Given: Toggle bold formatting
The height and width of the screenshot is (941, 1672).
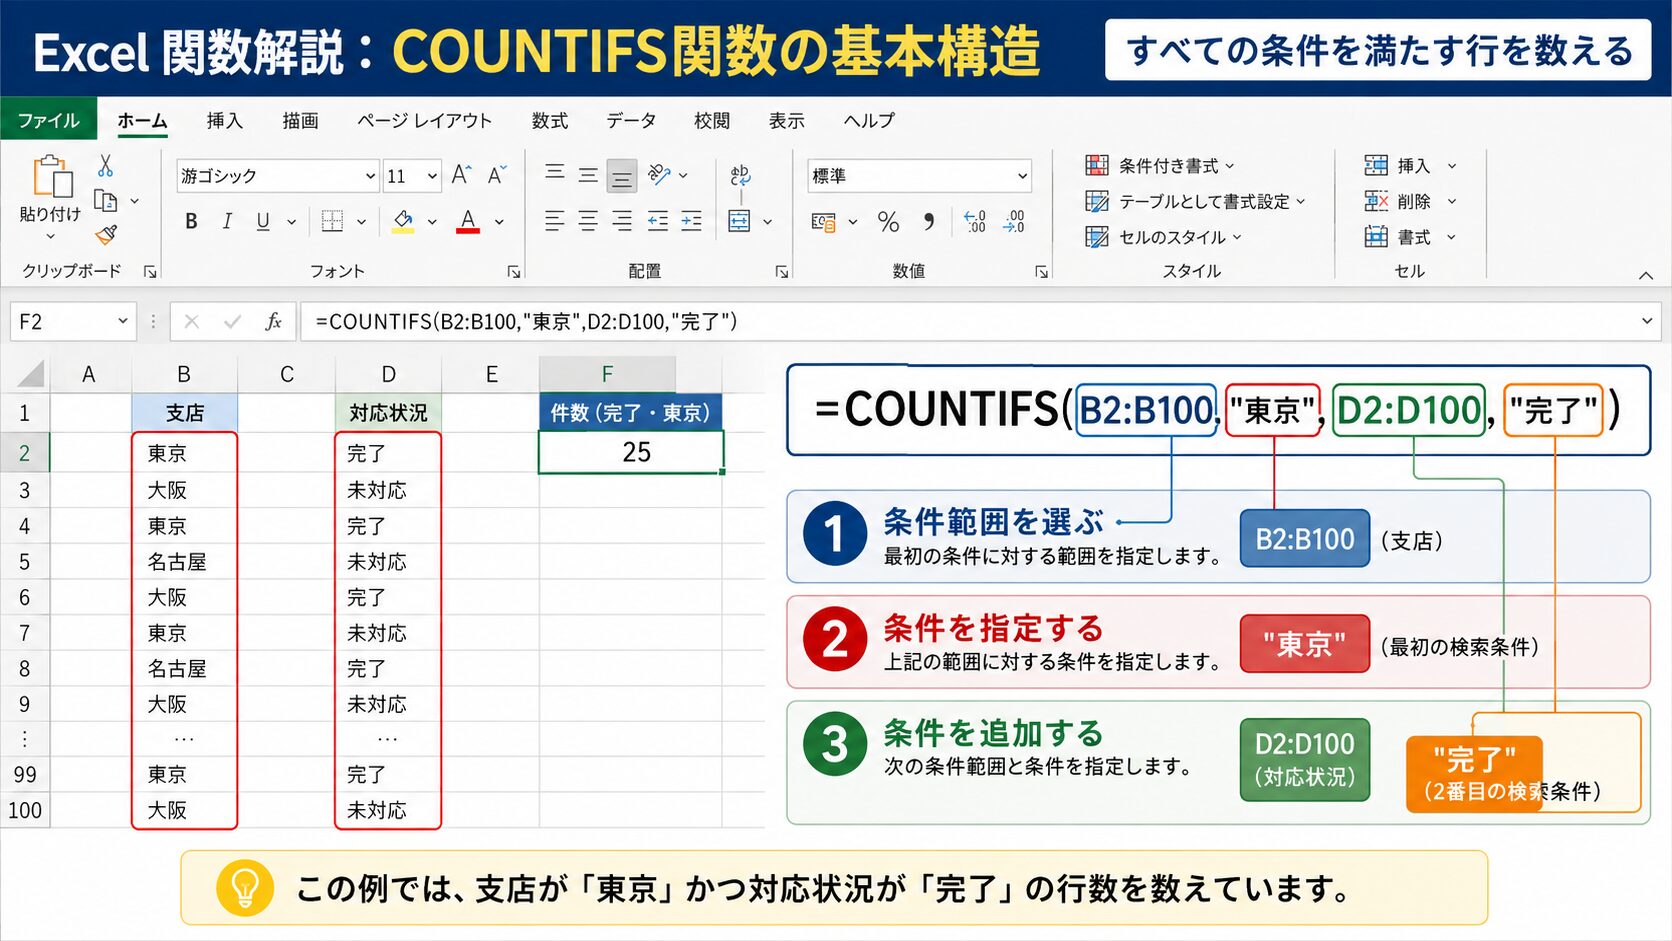Looking at the screenshot, I should point(191,221).
